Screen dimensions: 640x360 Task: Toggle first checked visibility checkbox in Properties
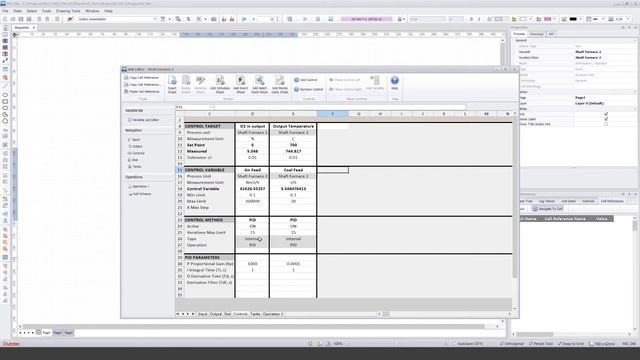[x=606, y=114]
